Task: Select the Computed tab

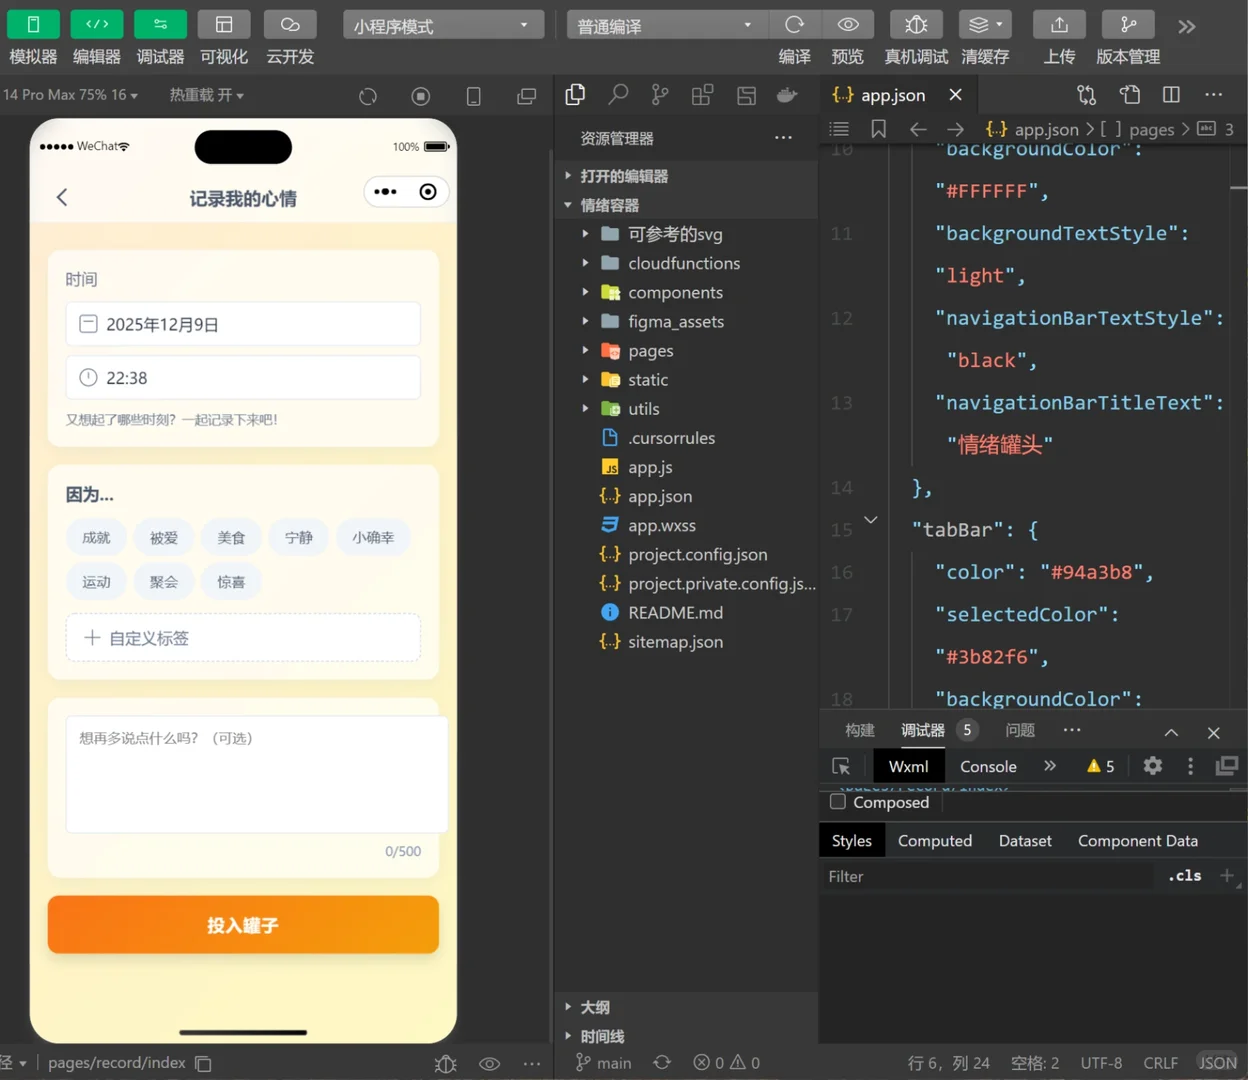Action: (934, 841)
